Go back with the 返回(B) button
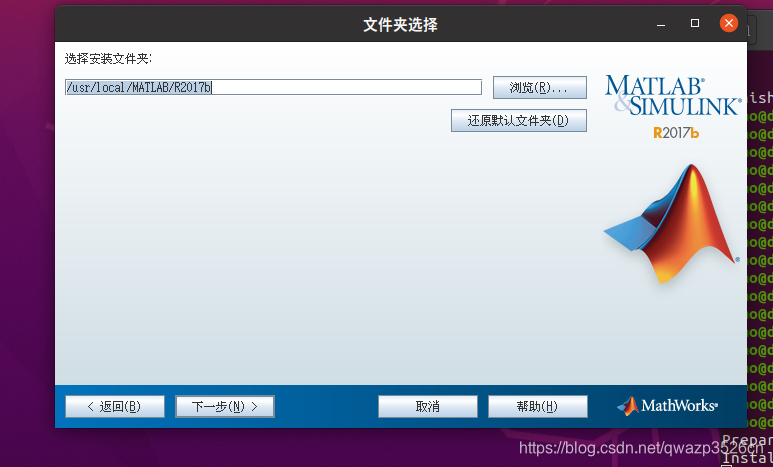The width and height of the screenshot is (773, 467). tap(115, 407)
